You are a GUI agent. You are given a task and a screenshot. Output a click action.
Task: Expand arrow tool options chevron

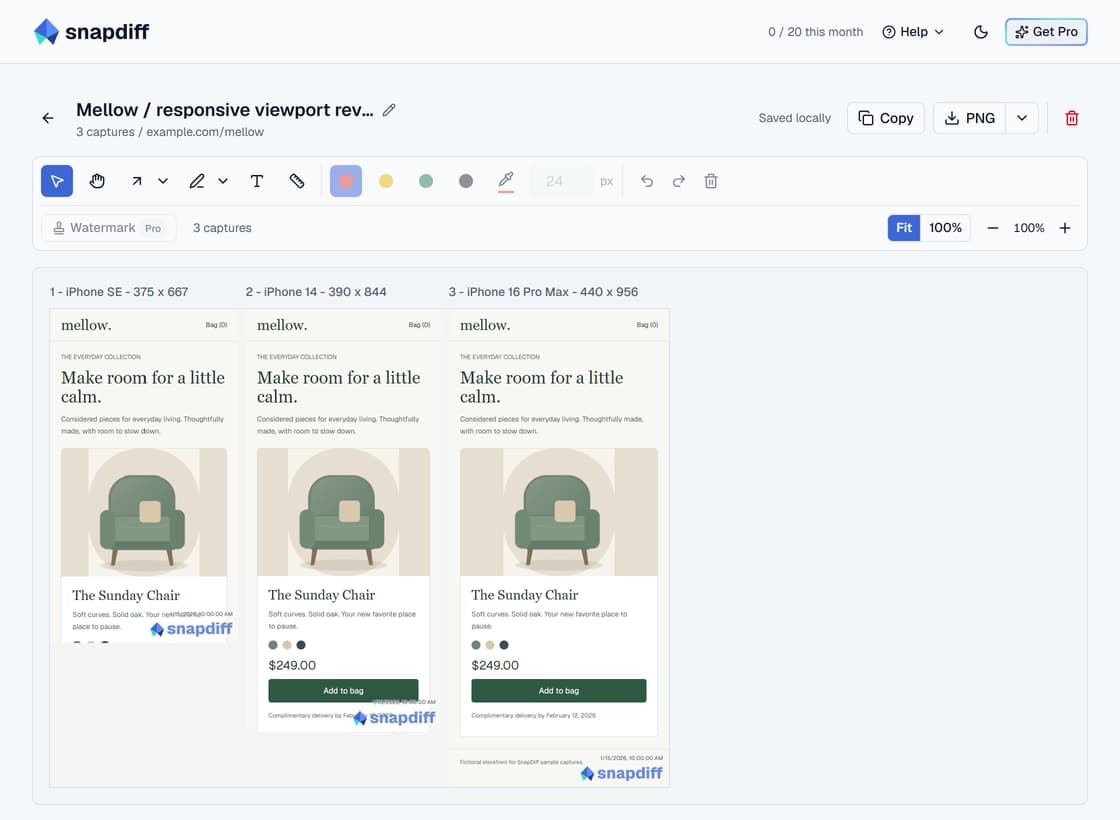[x=163, y=181]
